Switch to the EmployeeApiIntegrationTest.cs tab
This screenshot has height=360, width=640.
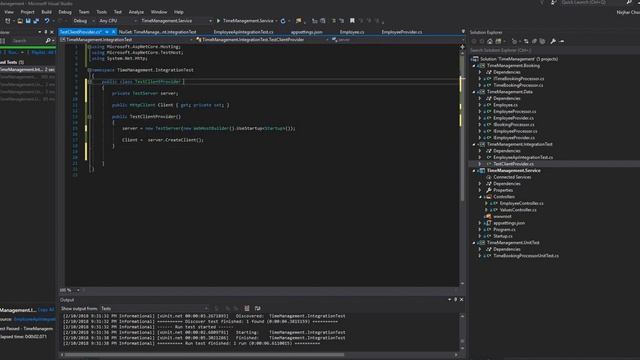(244, 32)
